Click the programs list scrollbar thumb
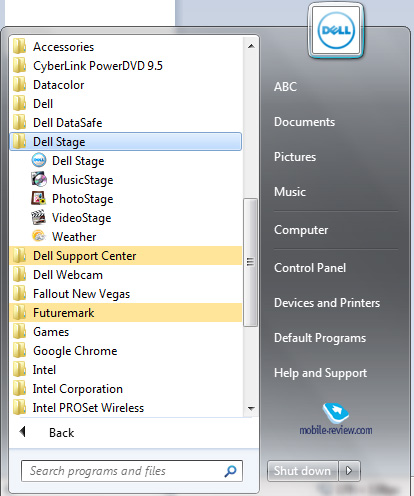This screenshot has height=496, width=414. pos(250,262)
